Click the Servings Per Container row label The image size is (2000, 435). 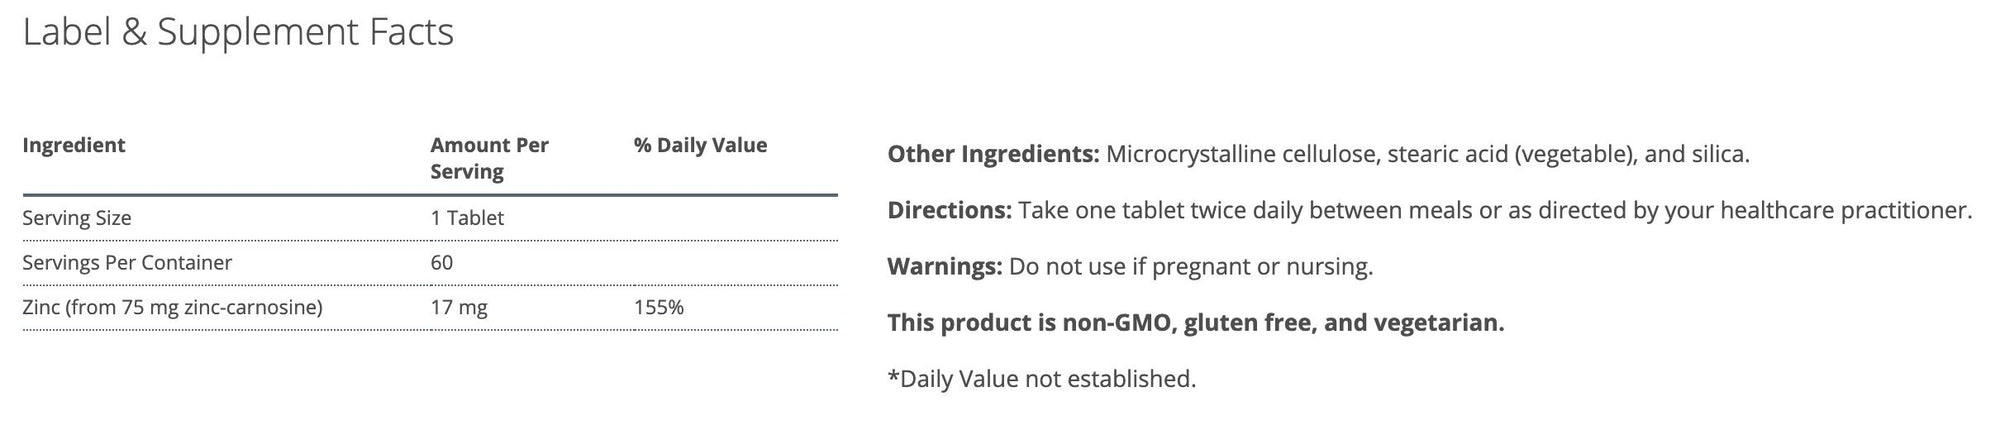click(127, 263)
